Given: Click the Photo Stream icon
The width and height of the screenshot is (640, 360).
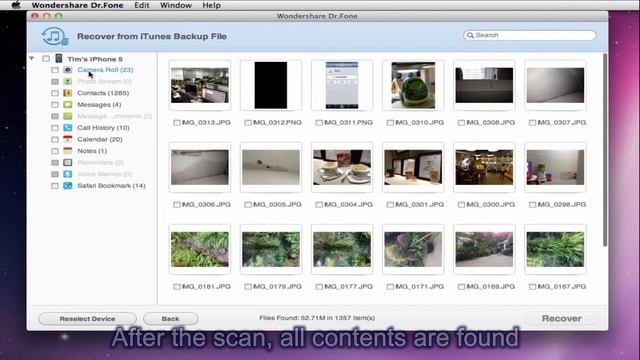Looking at the screenshot, I should [x=68, y=81].
